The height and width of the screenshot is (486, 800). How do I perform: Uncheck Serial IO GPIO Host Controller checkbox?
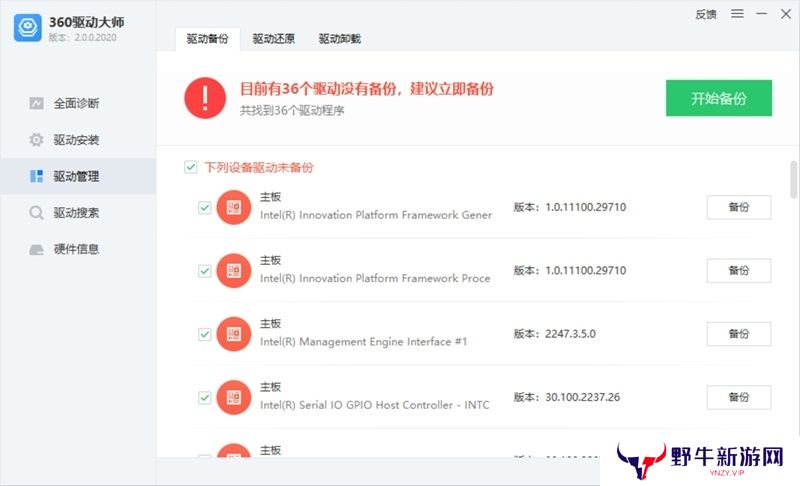point(205,397)
